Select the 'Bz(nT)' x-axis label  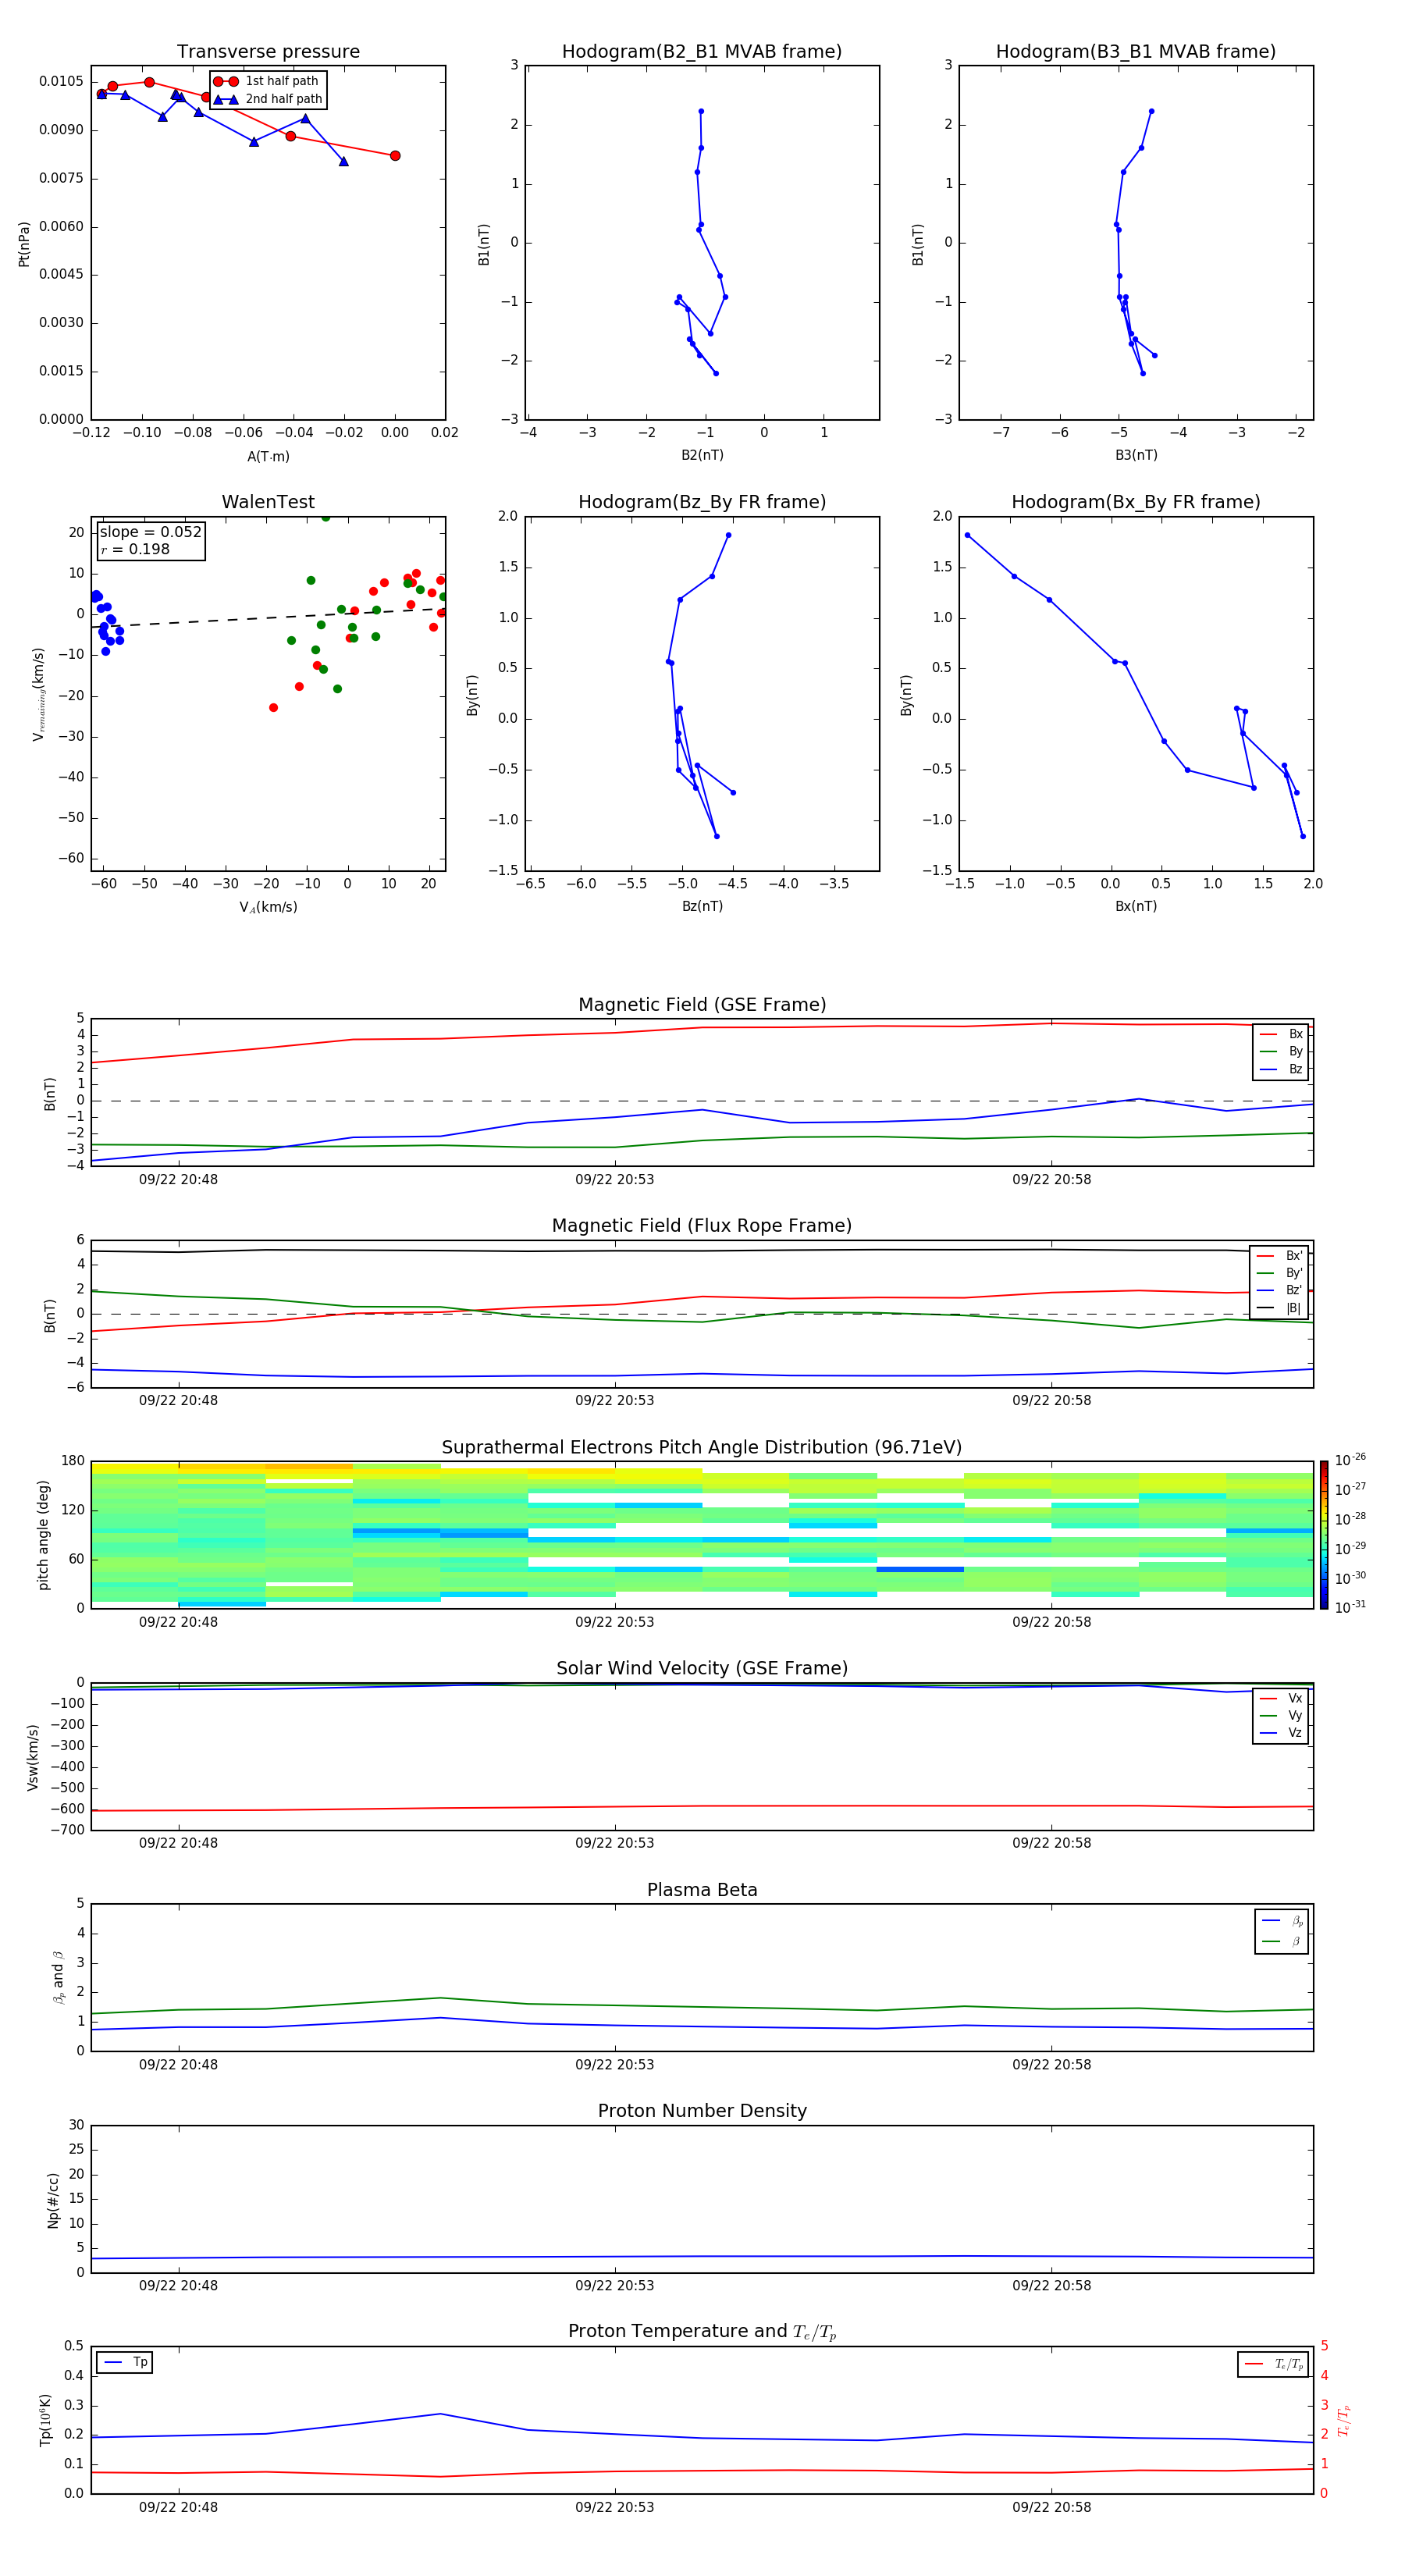[x=702, y=906]
